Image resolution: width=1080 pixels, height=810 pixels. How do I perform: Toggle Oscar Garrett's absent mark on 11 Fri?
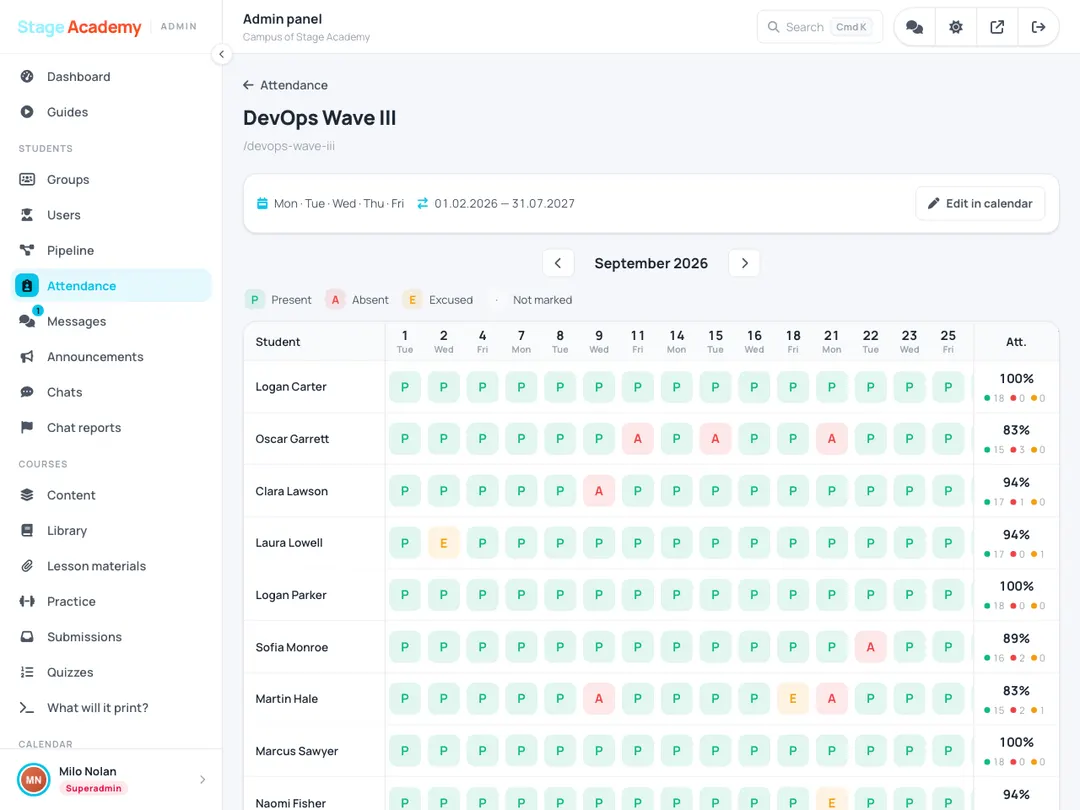tap(638, 439)
